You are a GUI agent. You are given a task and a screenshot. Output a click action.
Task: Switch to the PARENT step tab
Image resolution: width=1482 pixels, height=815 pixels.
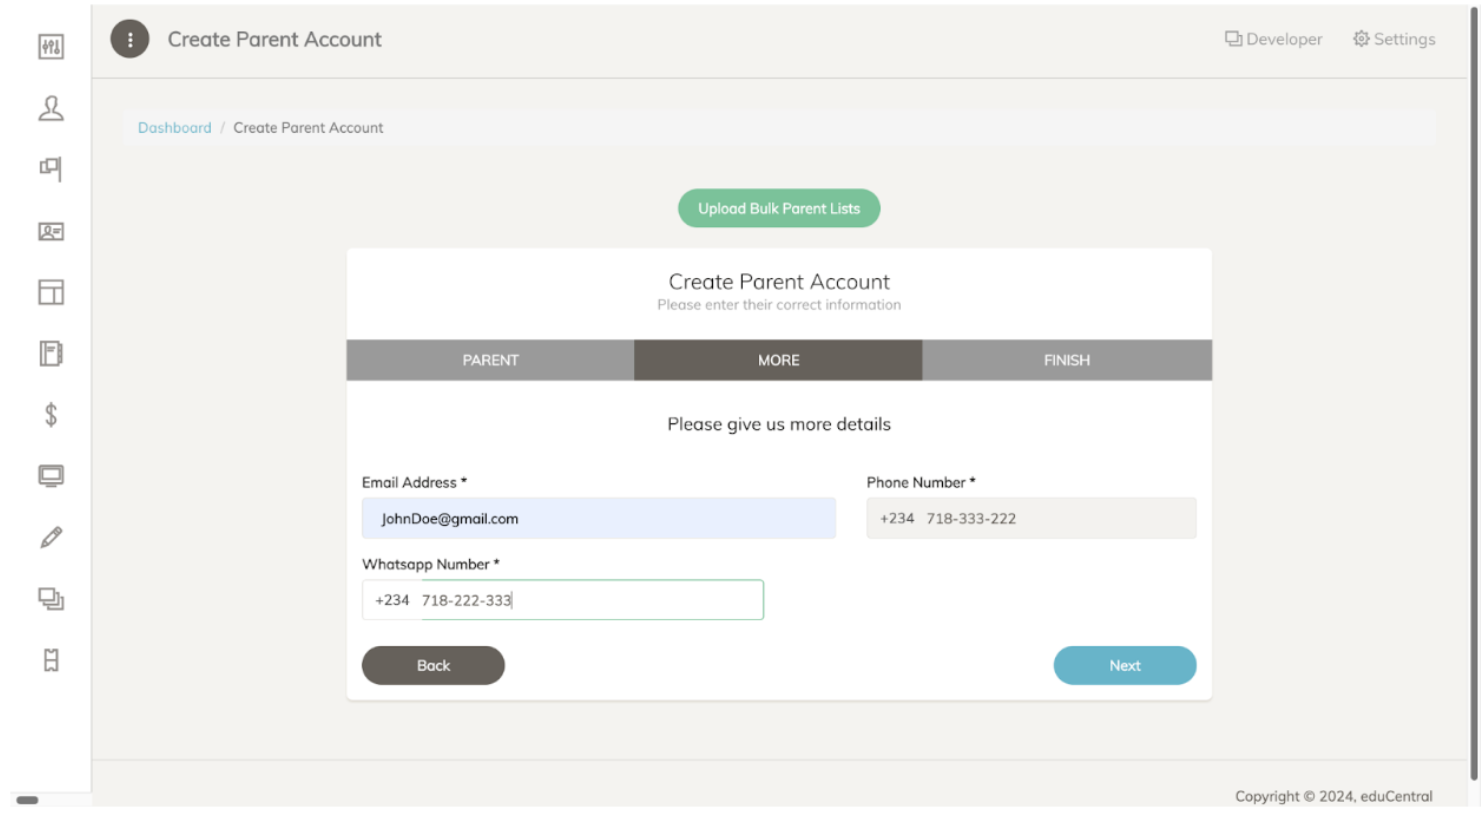[x=490, y=360]
